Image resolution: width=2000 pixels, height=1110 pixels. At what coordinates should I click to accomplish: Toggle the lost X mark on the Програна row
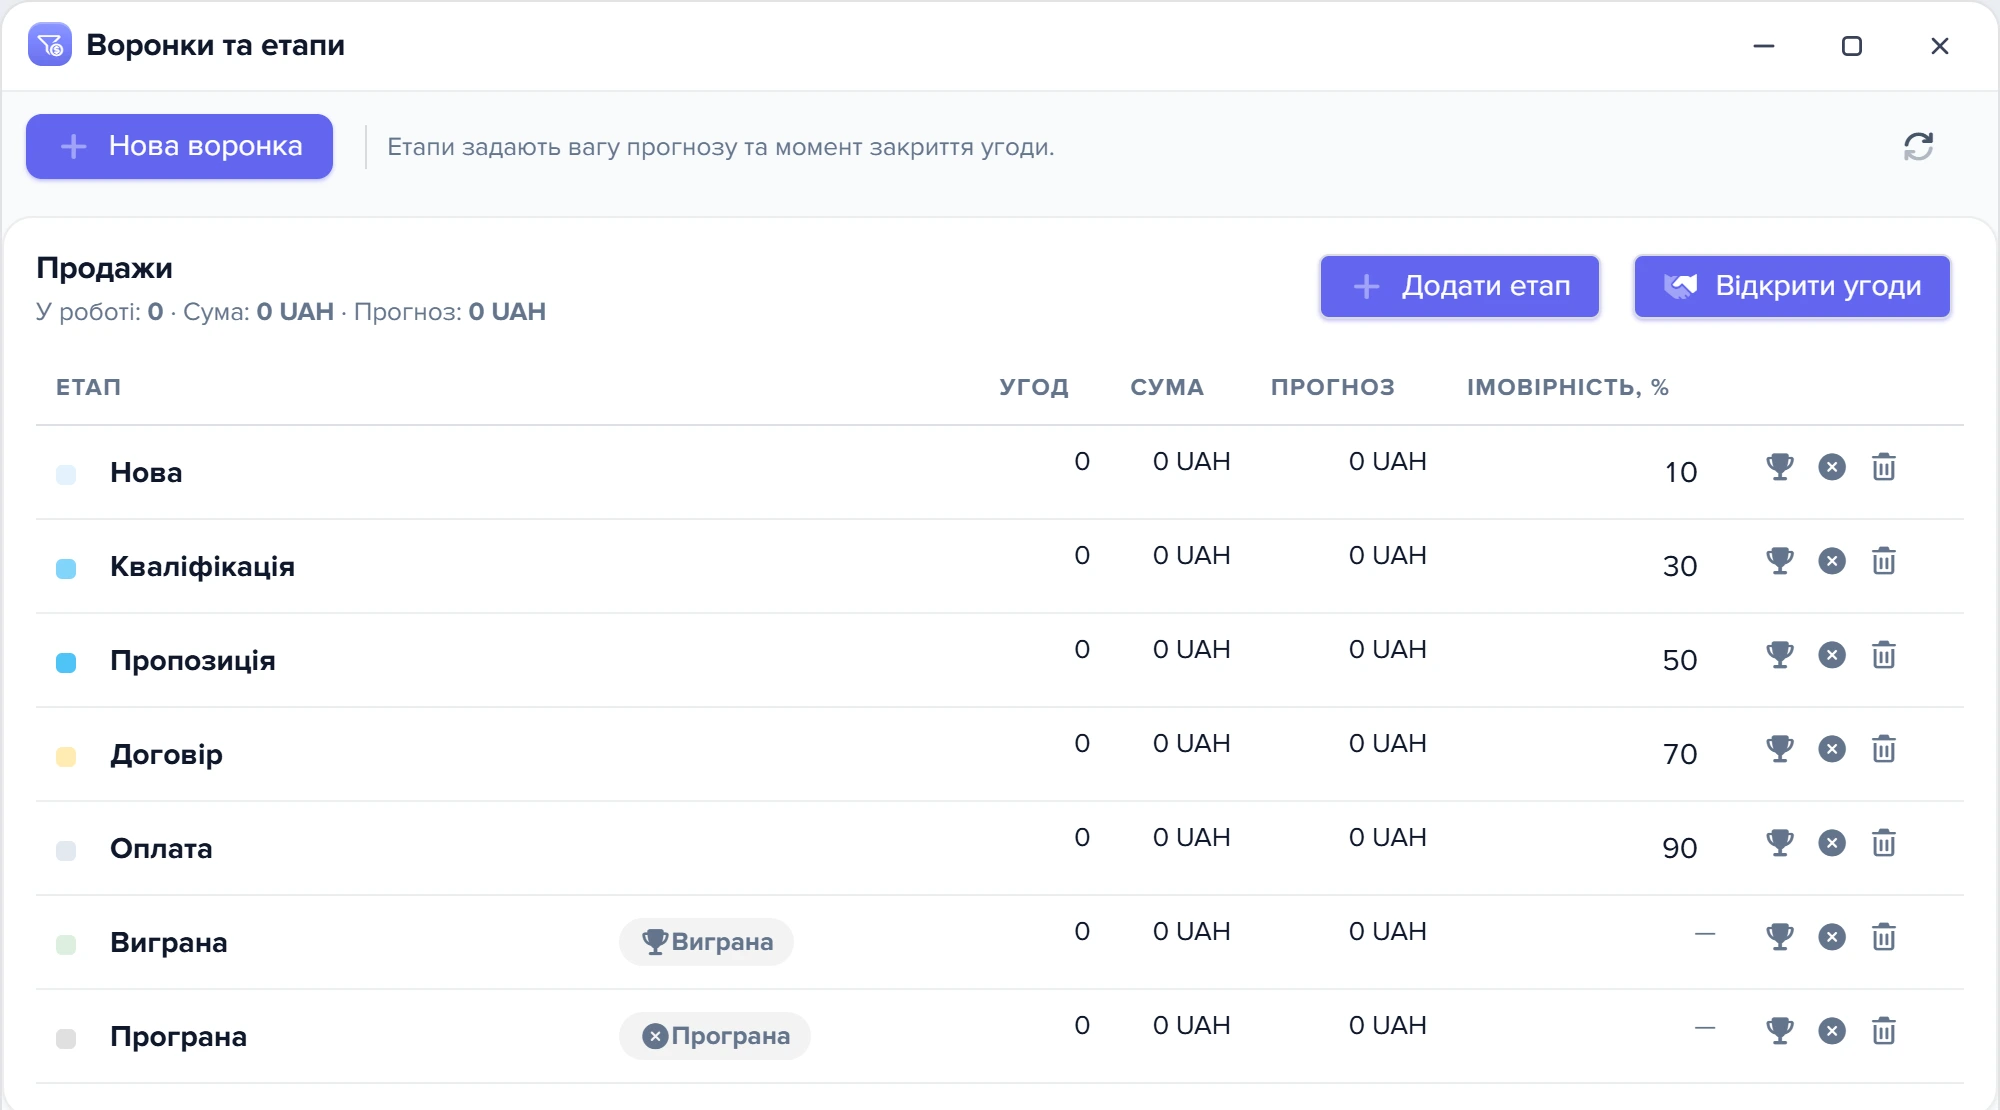pyautogui.click(x=1832, y=1031)
